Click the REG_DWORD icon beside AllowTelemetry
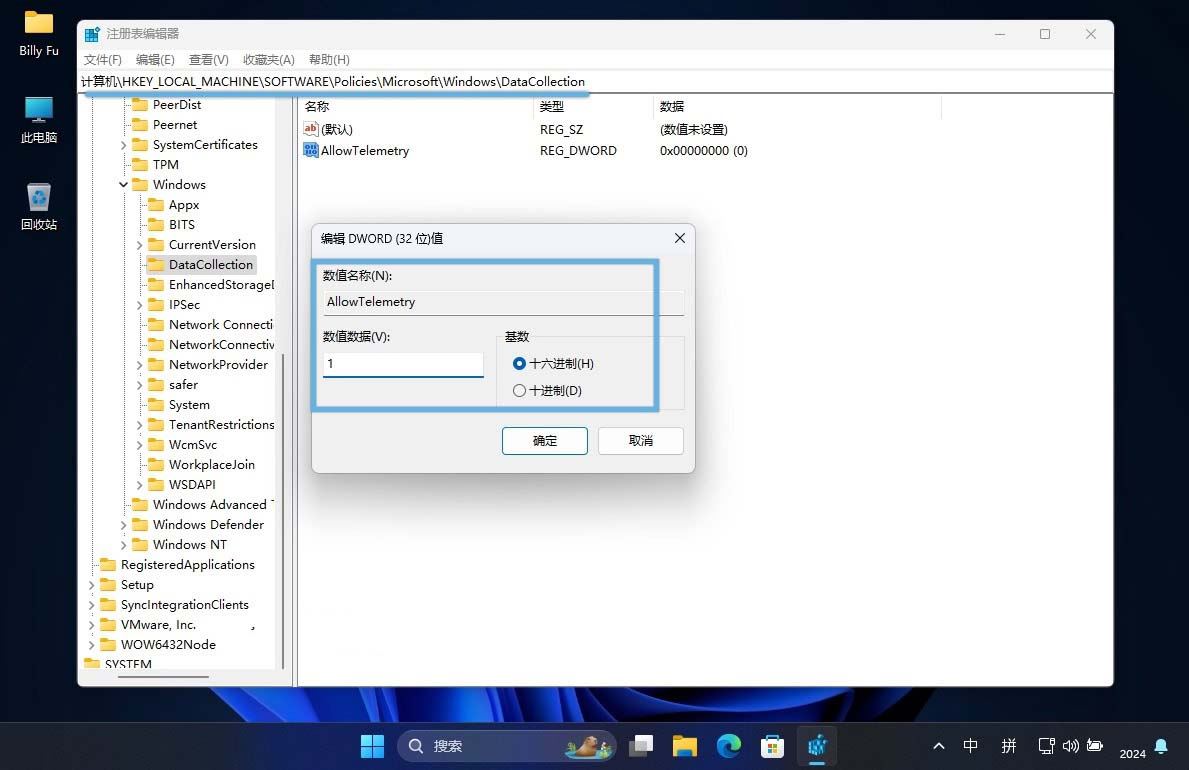Screen dimensions: 1189x770 [310, 150]
